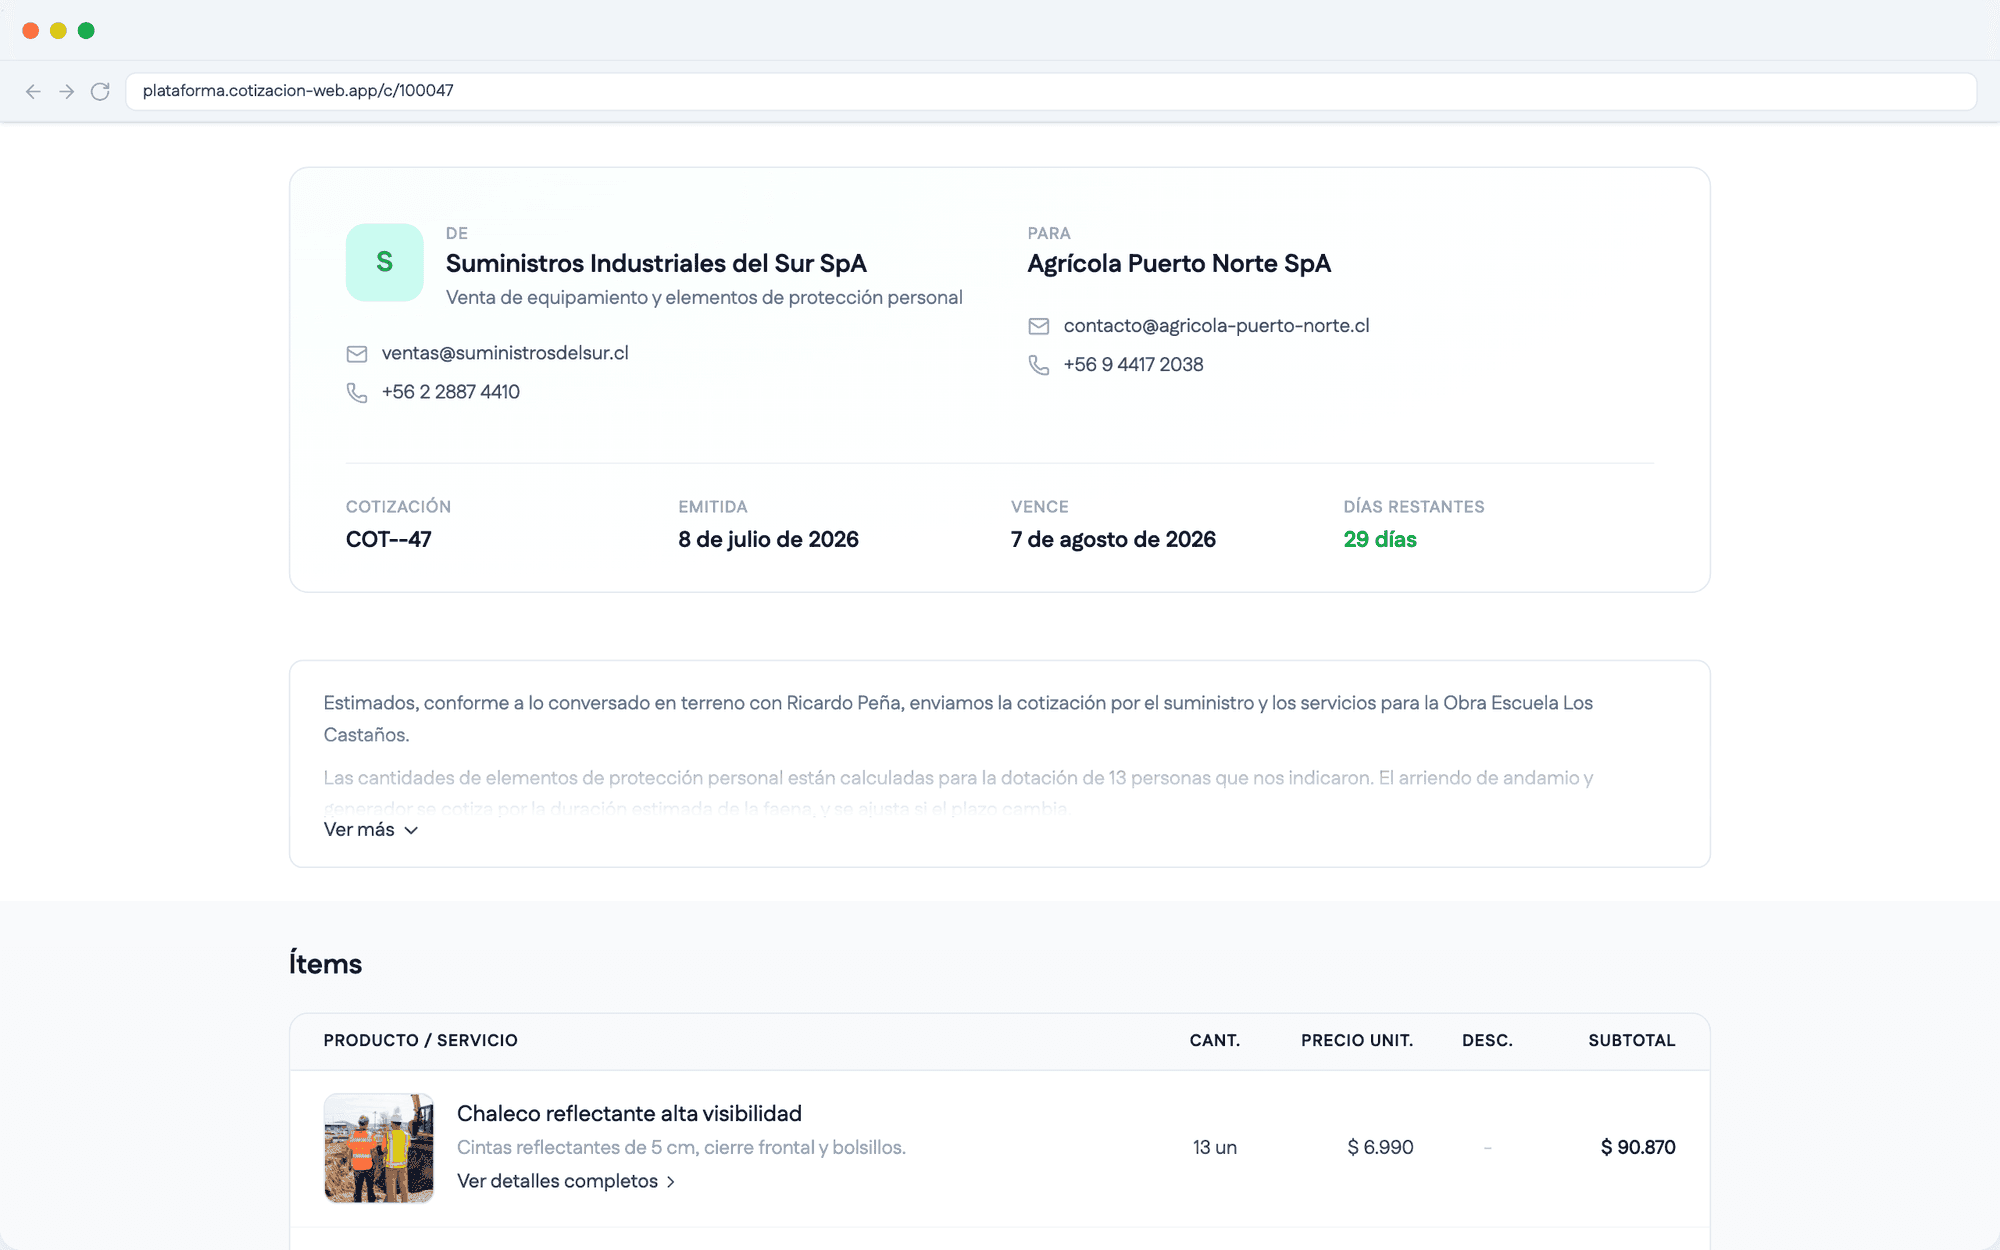
Task: Click the browser back arrow
Action: pyautogui.click(x=33, y=91)
